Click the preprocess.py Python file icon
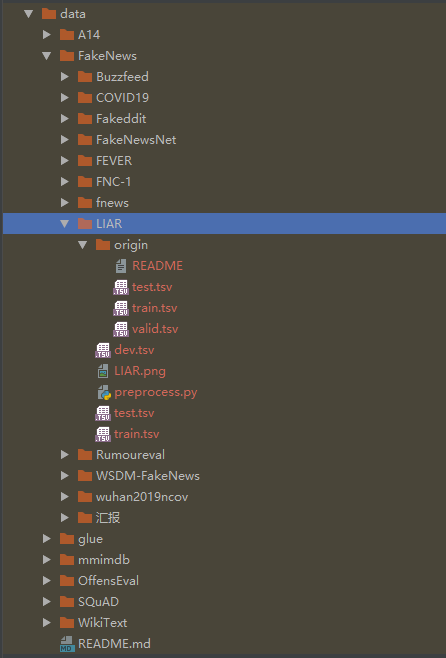 (104, 392)
